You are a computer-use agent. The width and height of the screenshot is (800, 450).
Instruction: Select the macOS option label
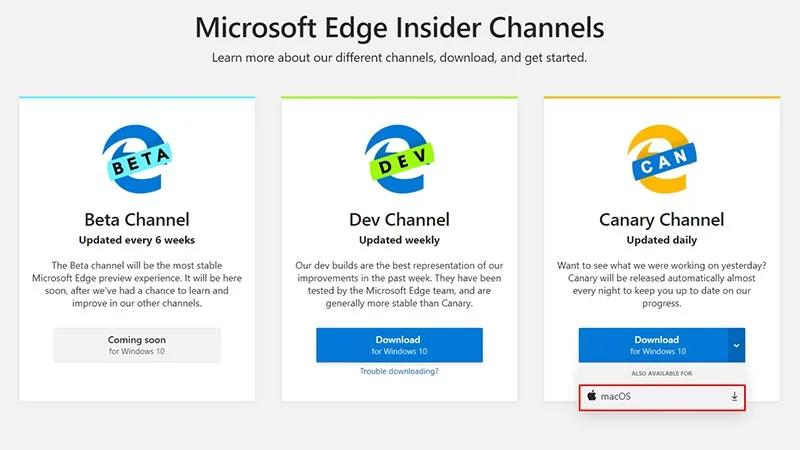coord(616,397)
